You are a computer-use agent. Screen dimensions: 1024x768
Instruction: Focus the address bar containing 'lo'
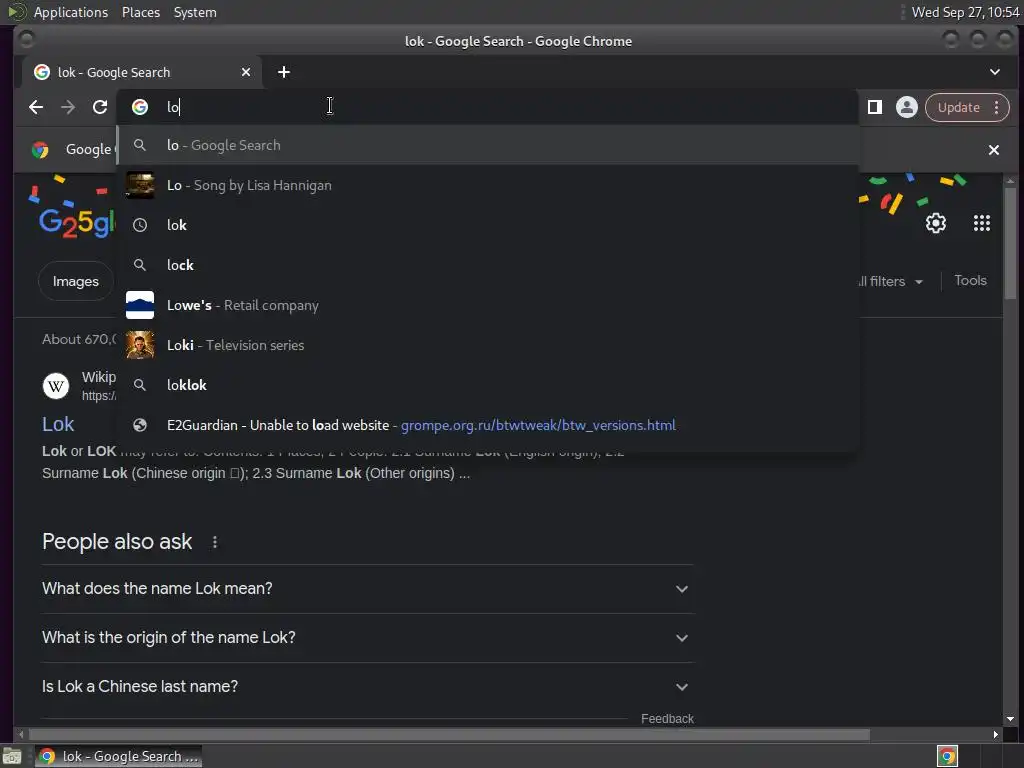tap(487, 107)
